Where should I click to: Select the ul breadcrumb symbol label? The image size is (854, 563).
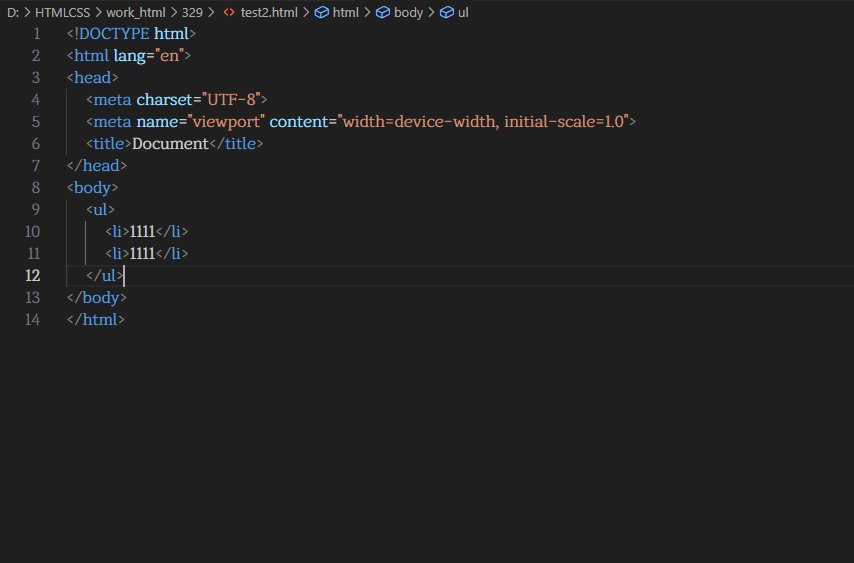[463, 13]
